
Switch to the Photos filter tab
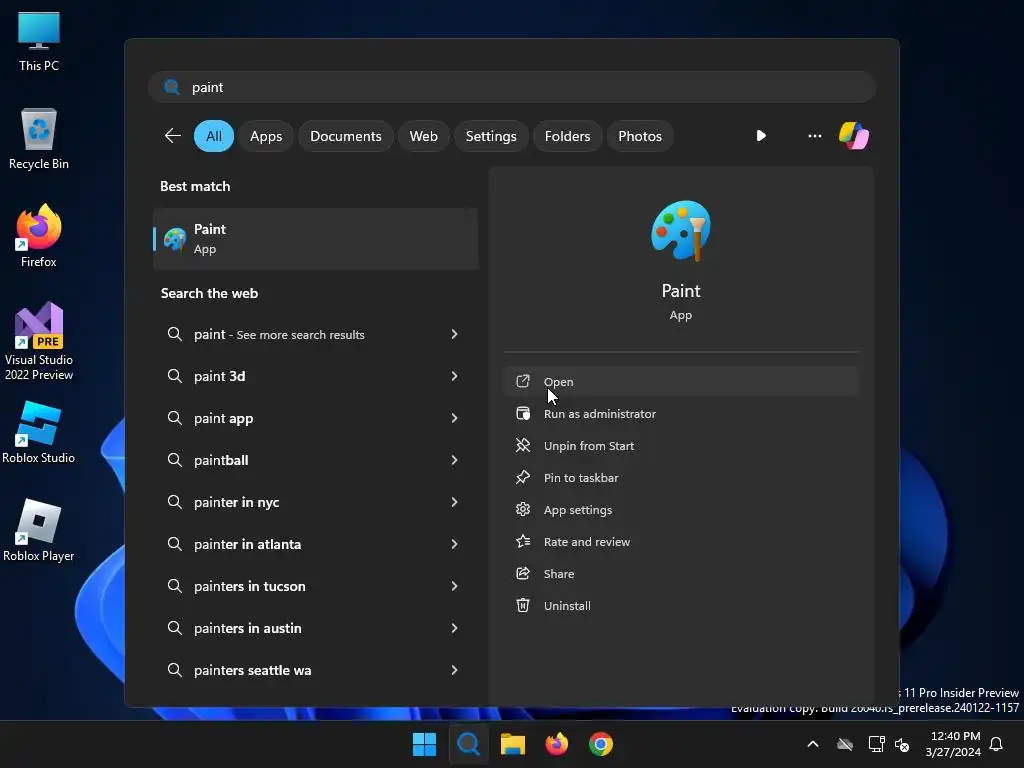[x=640, y=136]
